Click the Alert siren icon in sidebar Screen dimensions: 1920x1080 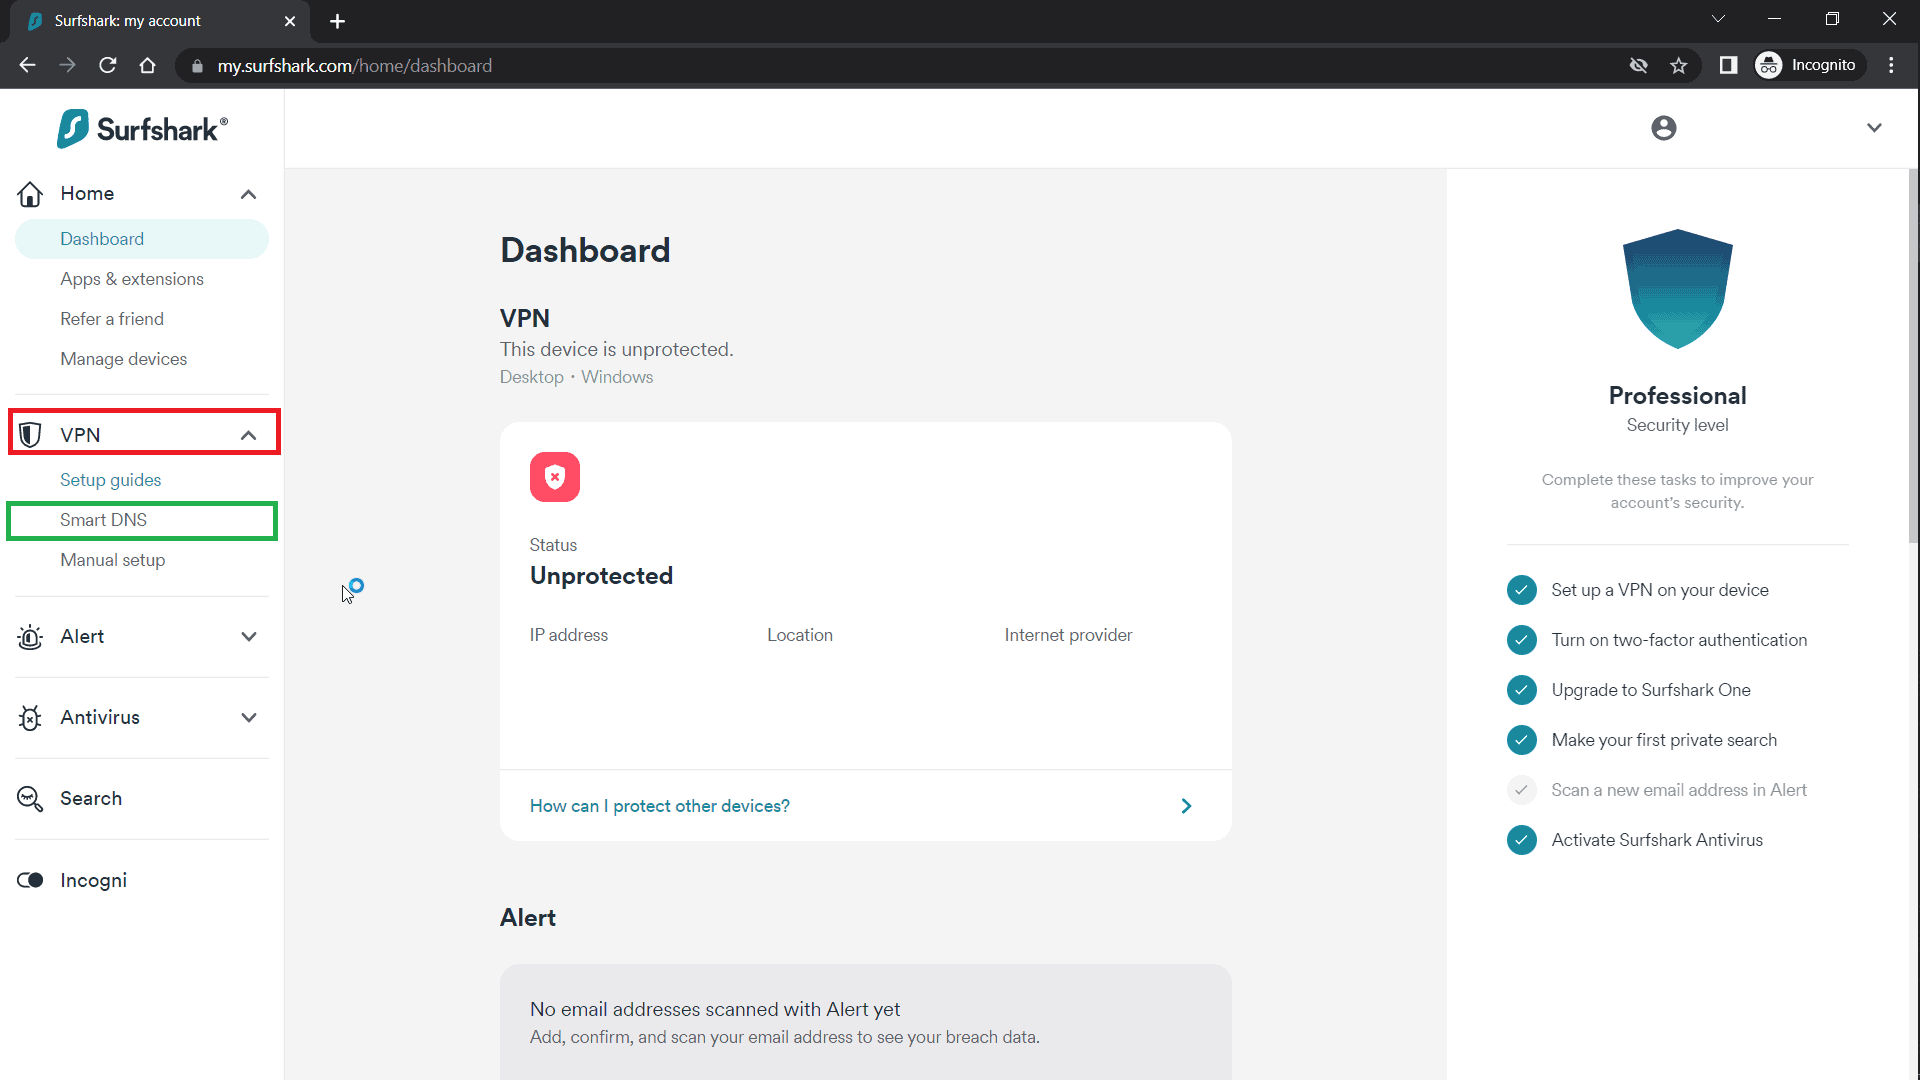click(x=30, y=637)
